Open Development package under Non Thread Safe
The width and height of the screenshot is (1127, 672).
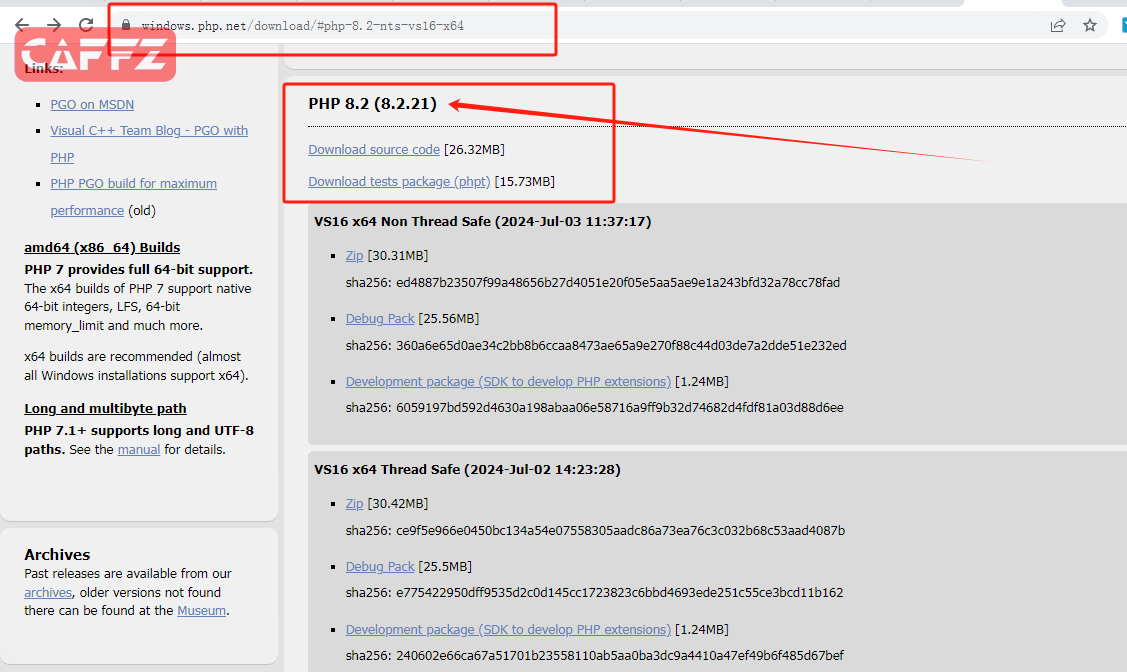[x=508, y=382]
